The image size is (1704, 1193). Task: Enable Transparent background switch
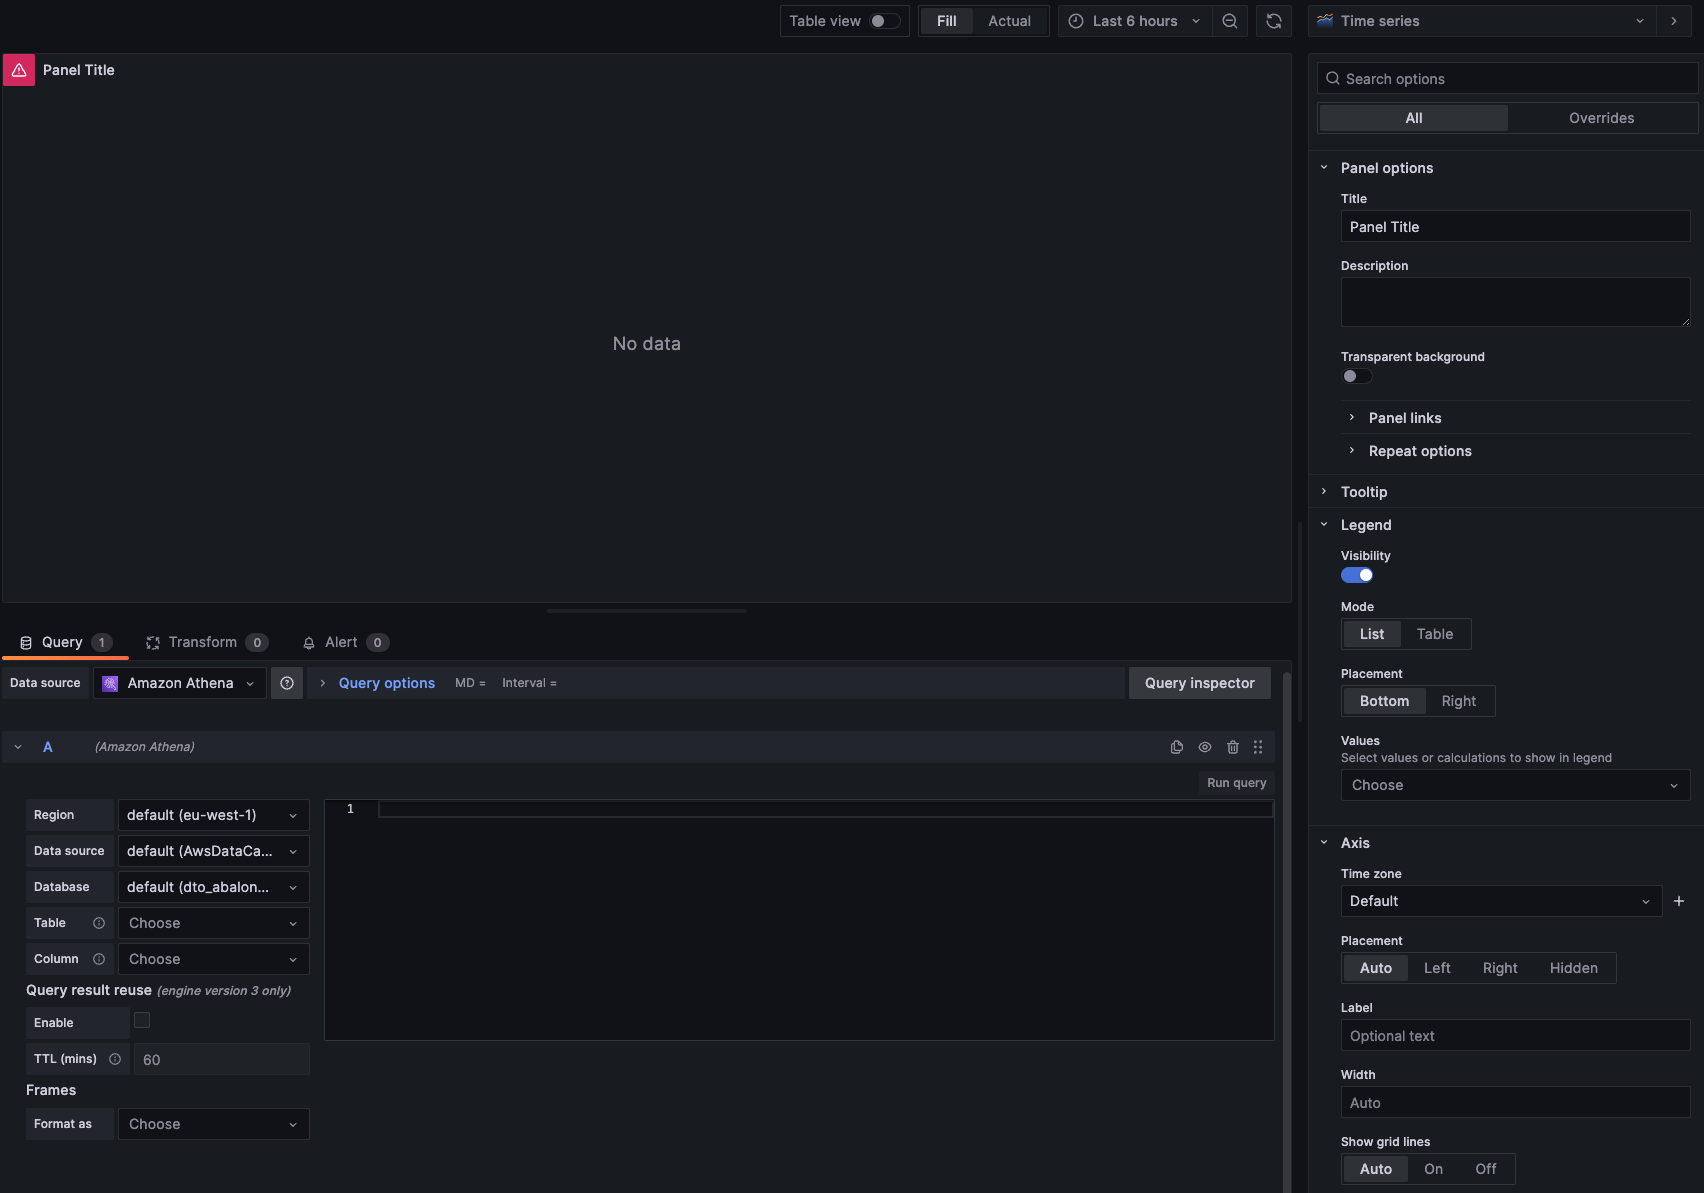[x=1357, y=376]
